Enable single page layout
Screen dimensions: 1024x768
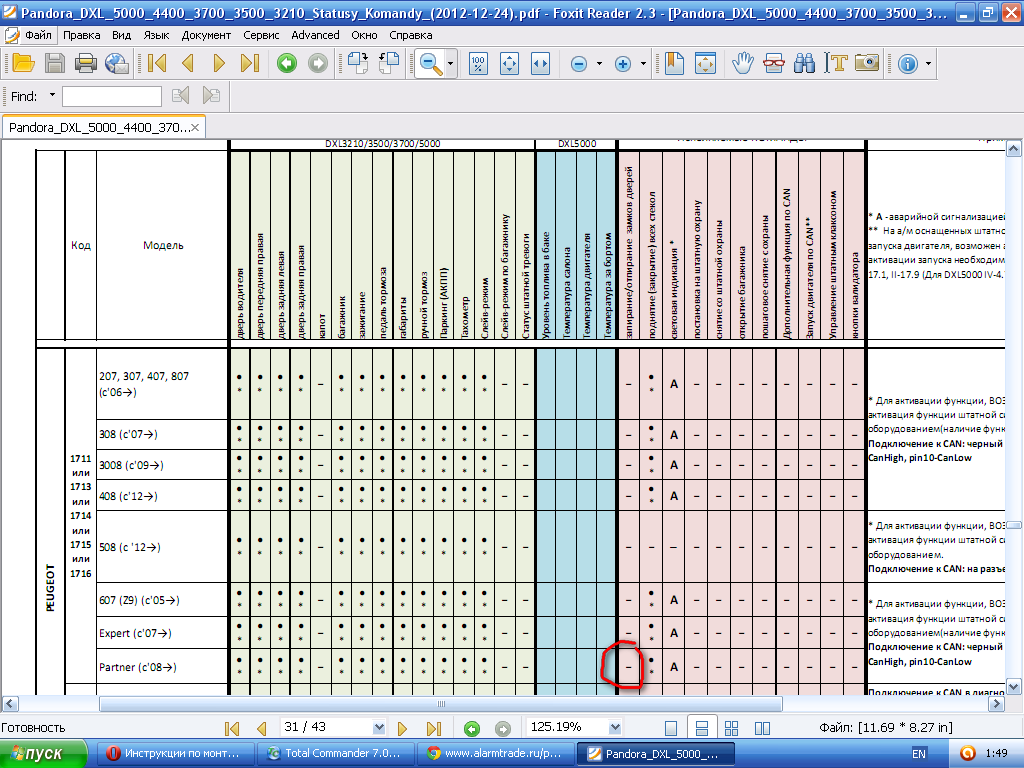coord(671,728)
